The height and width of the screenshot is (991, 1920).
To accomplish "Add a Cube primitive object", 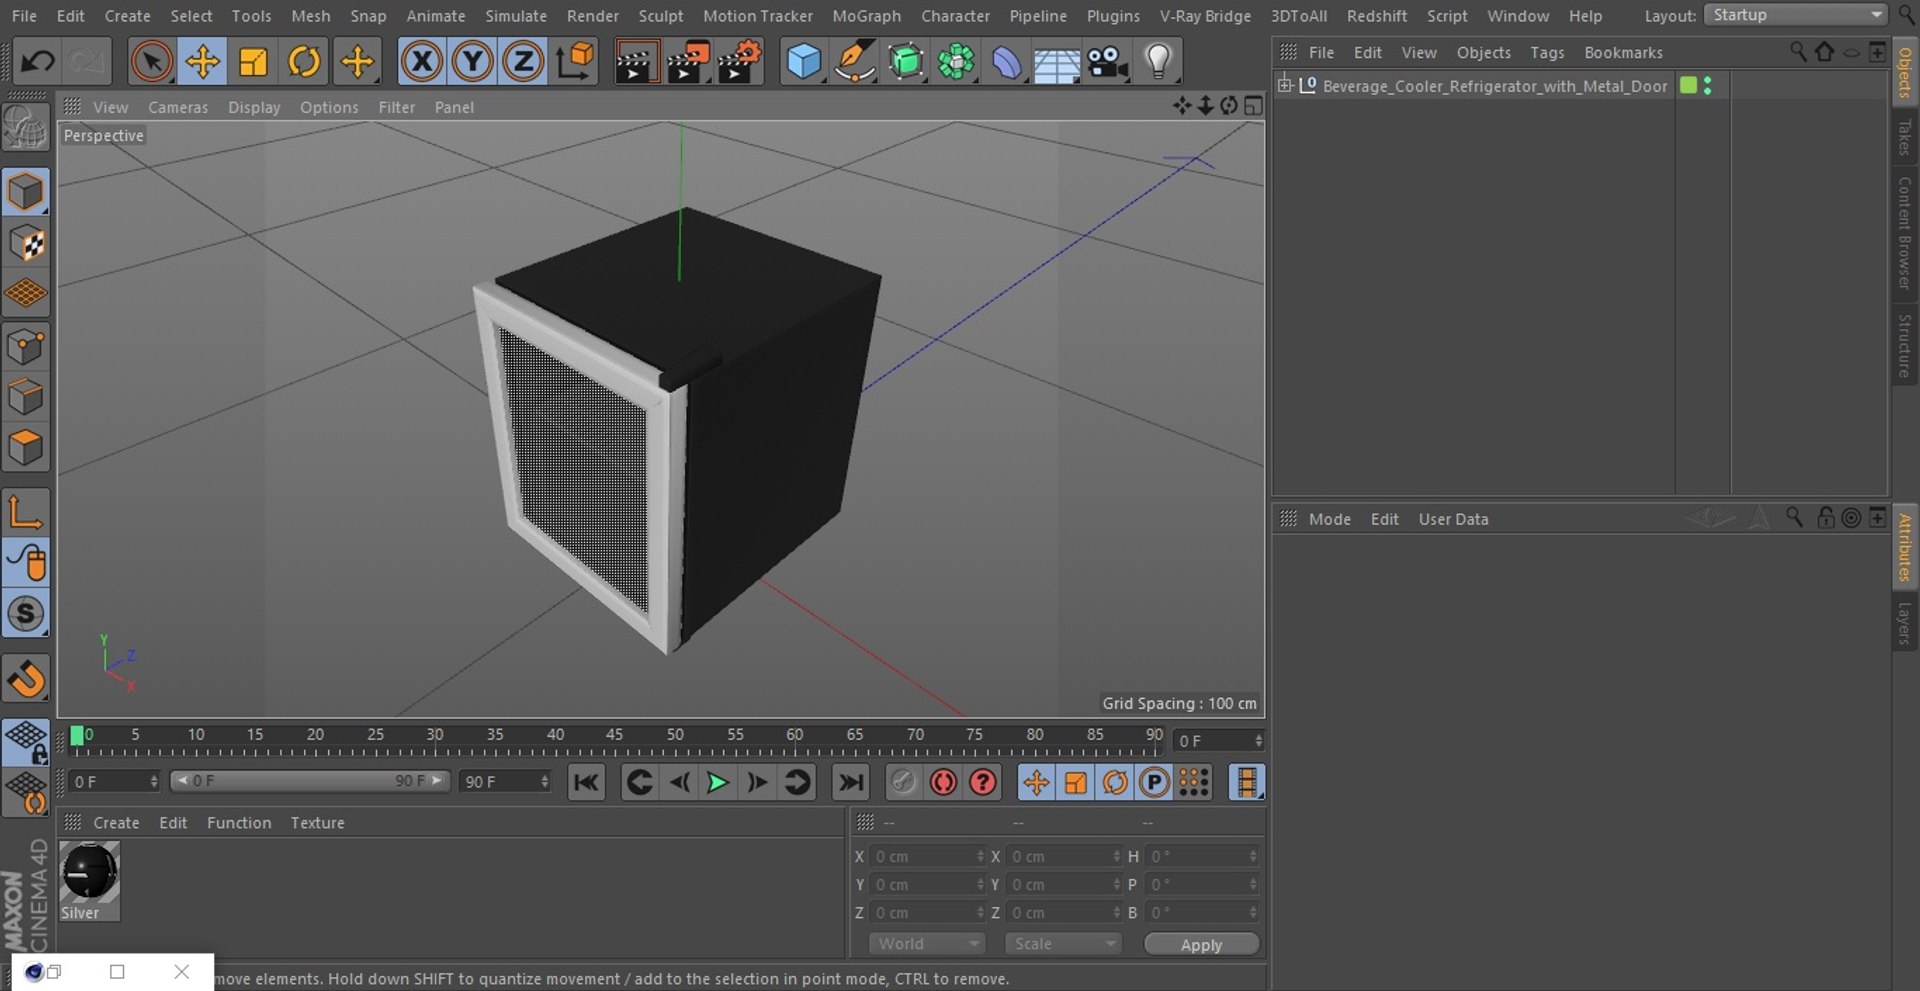I will pyautogui.click(x=804, y=62).
